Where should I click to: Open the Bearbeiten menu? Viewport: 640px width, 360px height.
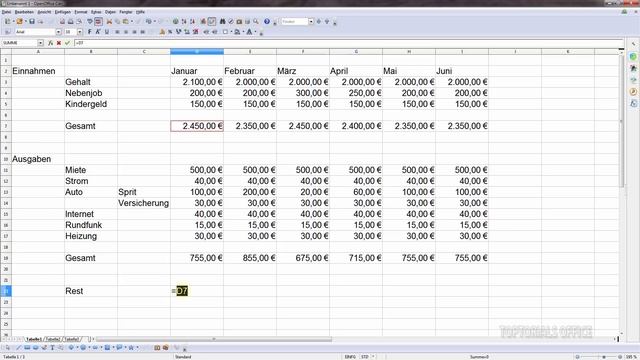click(x=24, y=12)
